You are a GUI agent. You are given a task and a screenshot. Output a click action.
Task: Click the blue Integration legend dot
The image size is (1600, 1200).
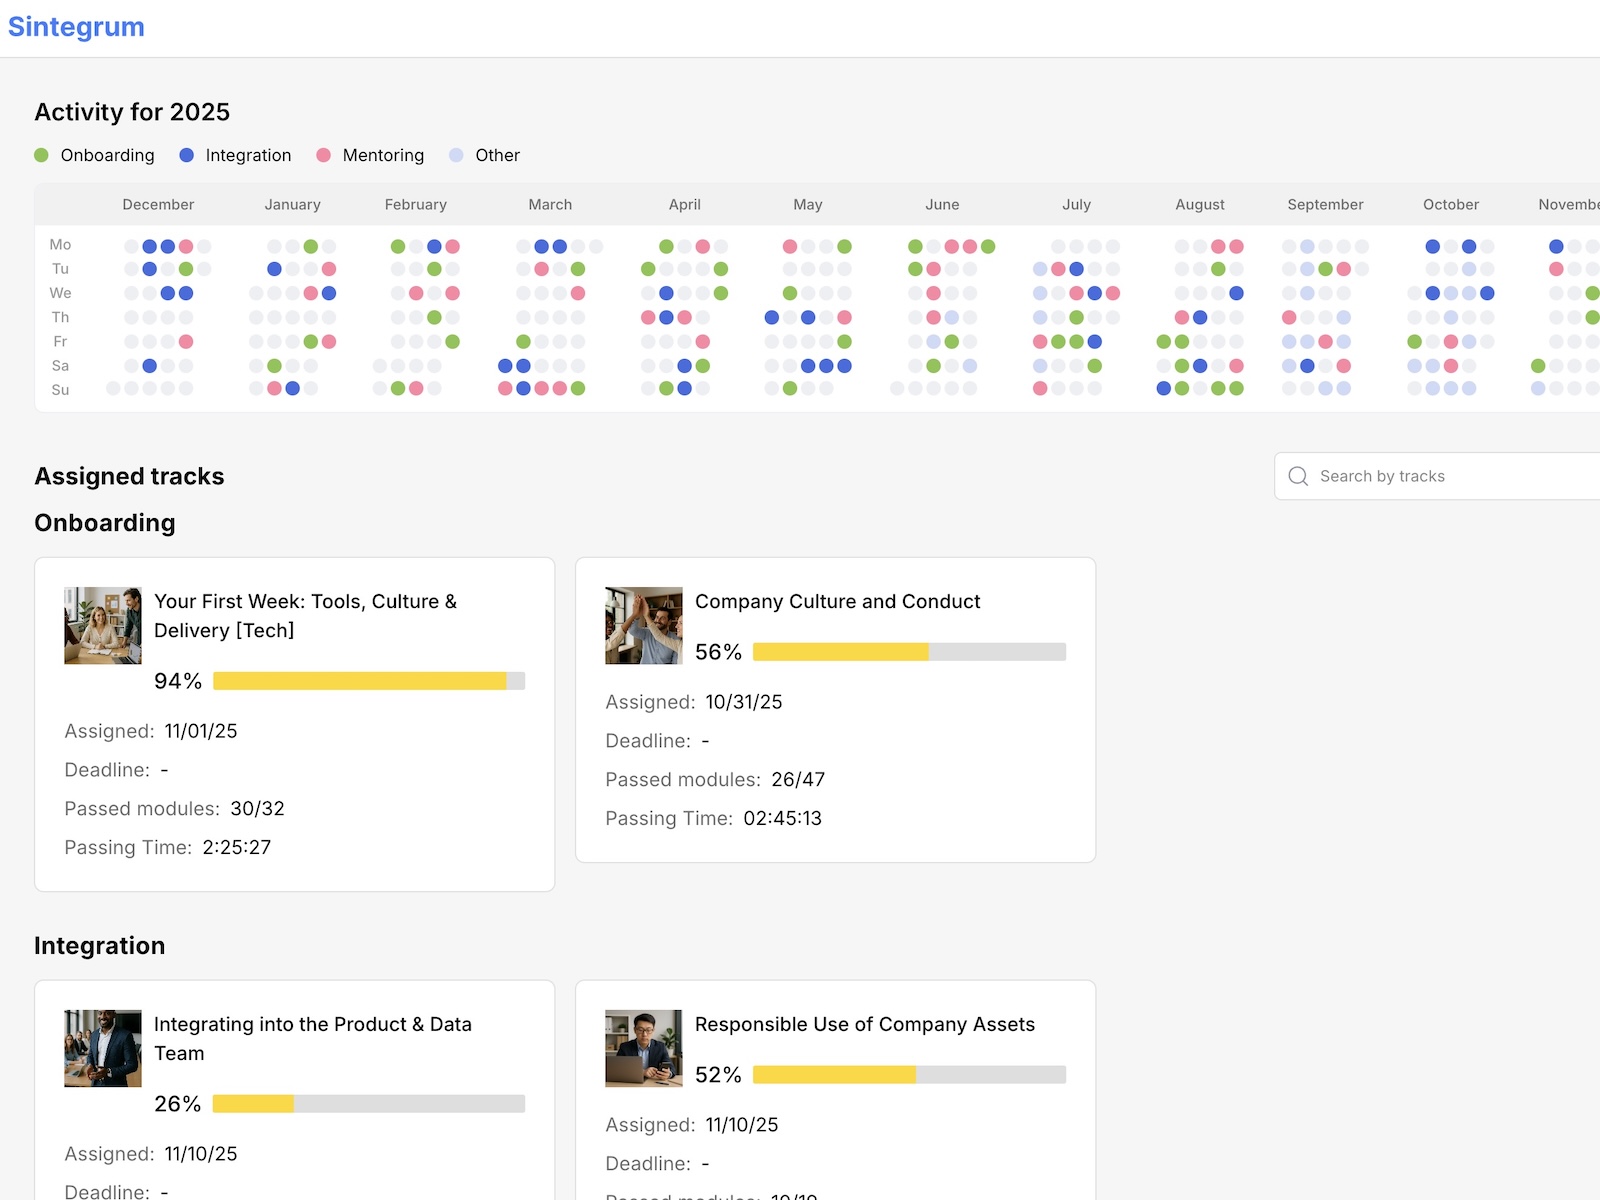coord(186,155)
